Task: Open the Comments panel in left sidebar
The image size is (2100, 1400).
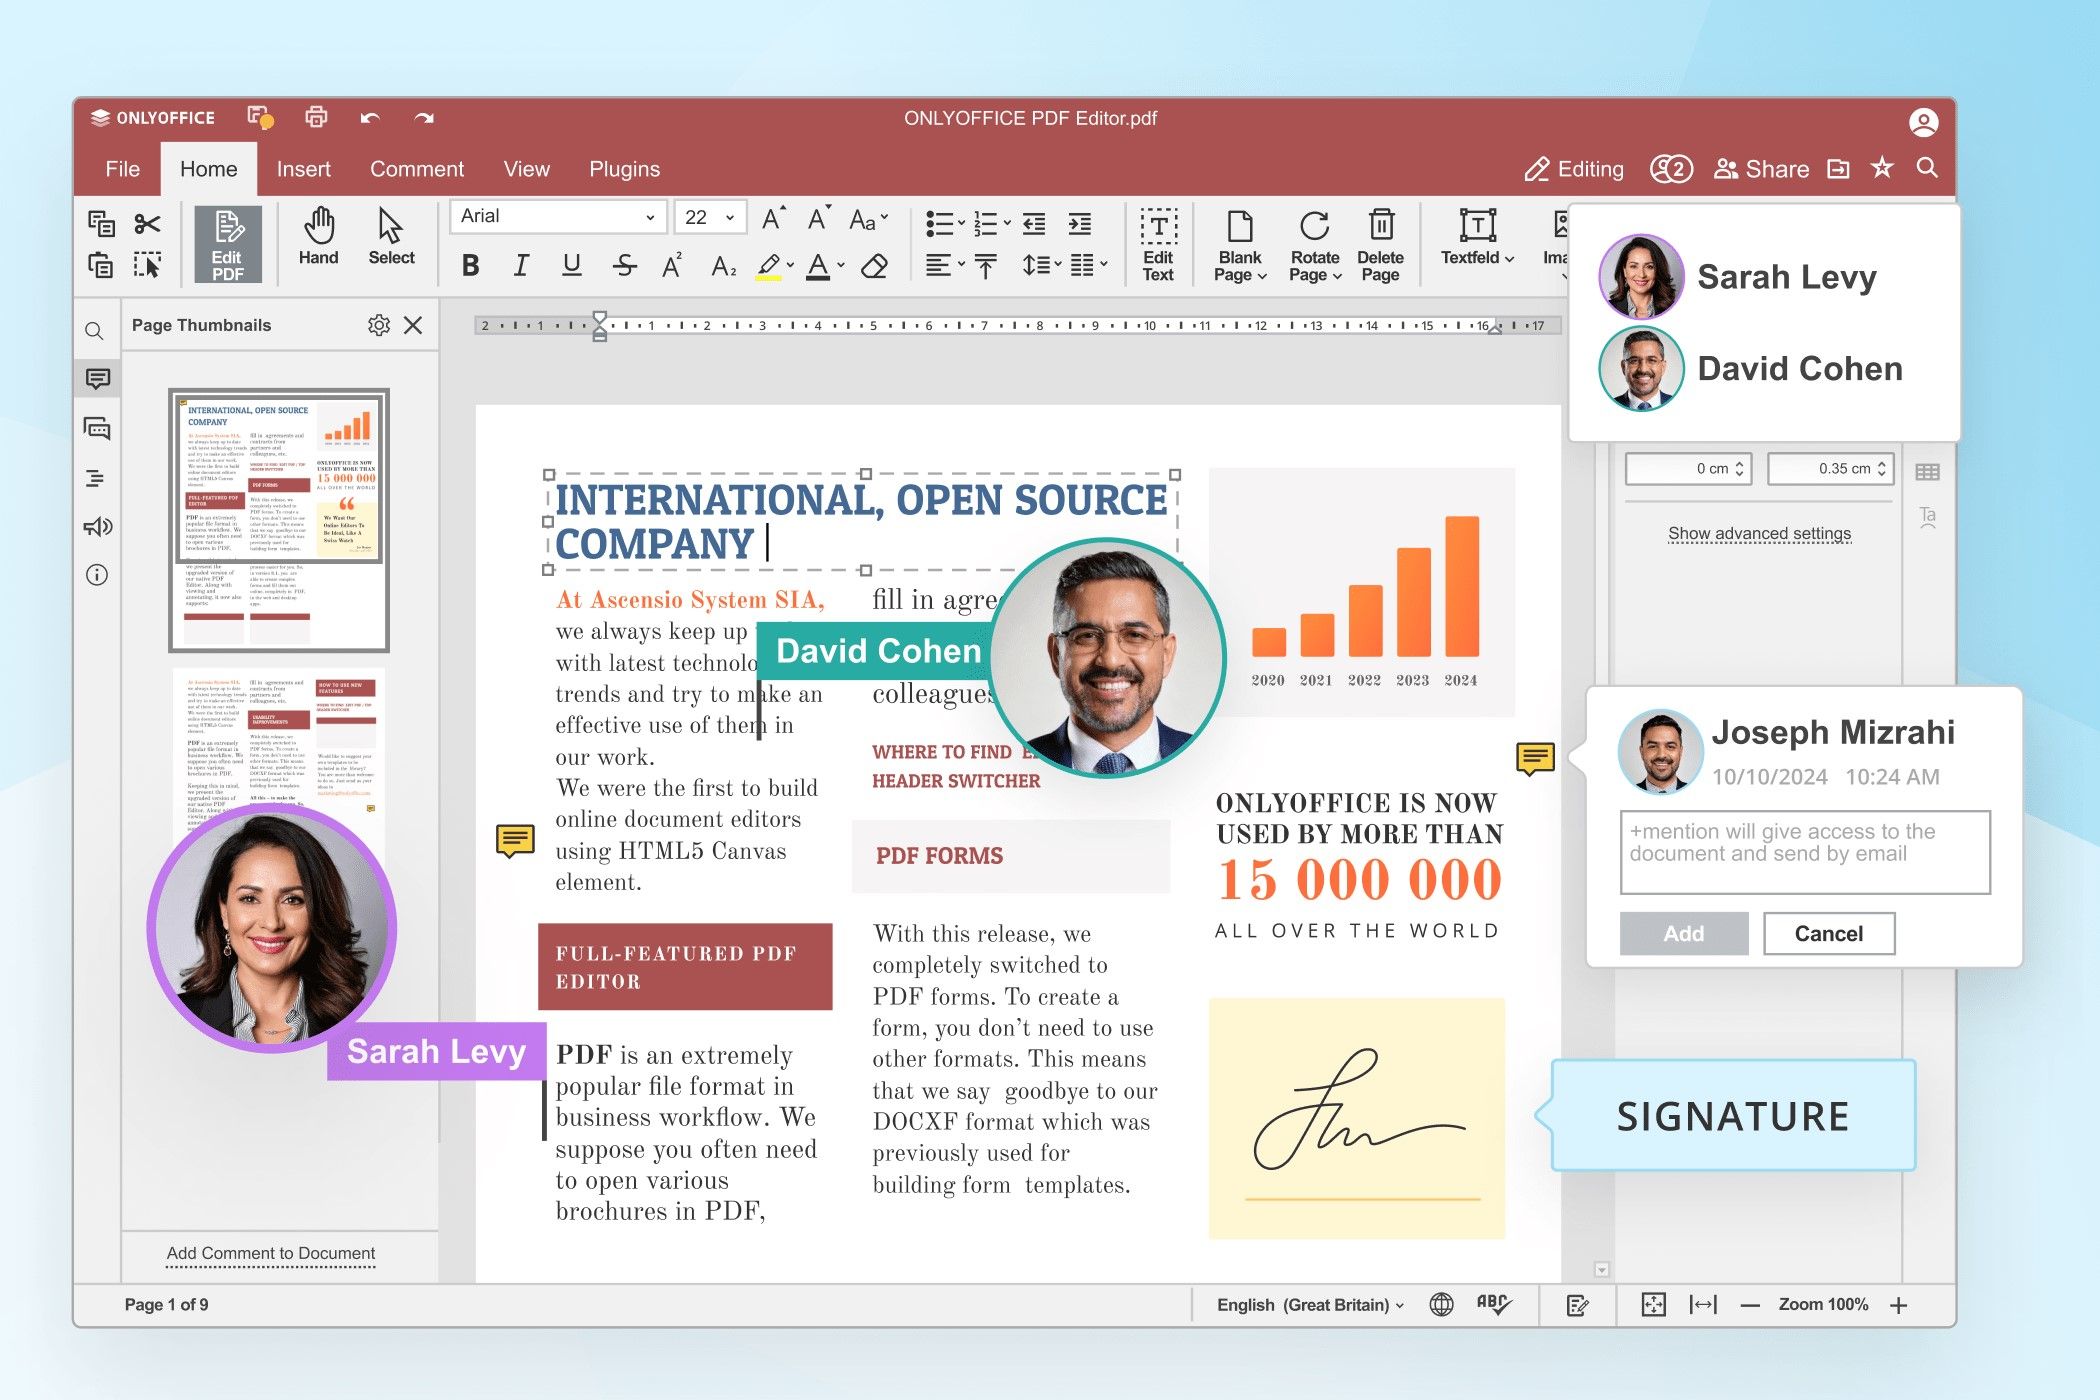Action: (x=97, y=378)
